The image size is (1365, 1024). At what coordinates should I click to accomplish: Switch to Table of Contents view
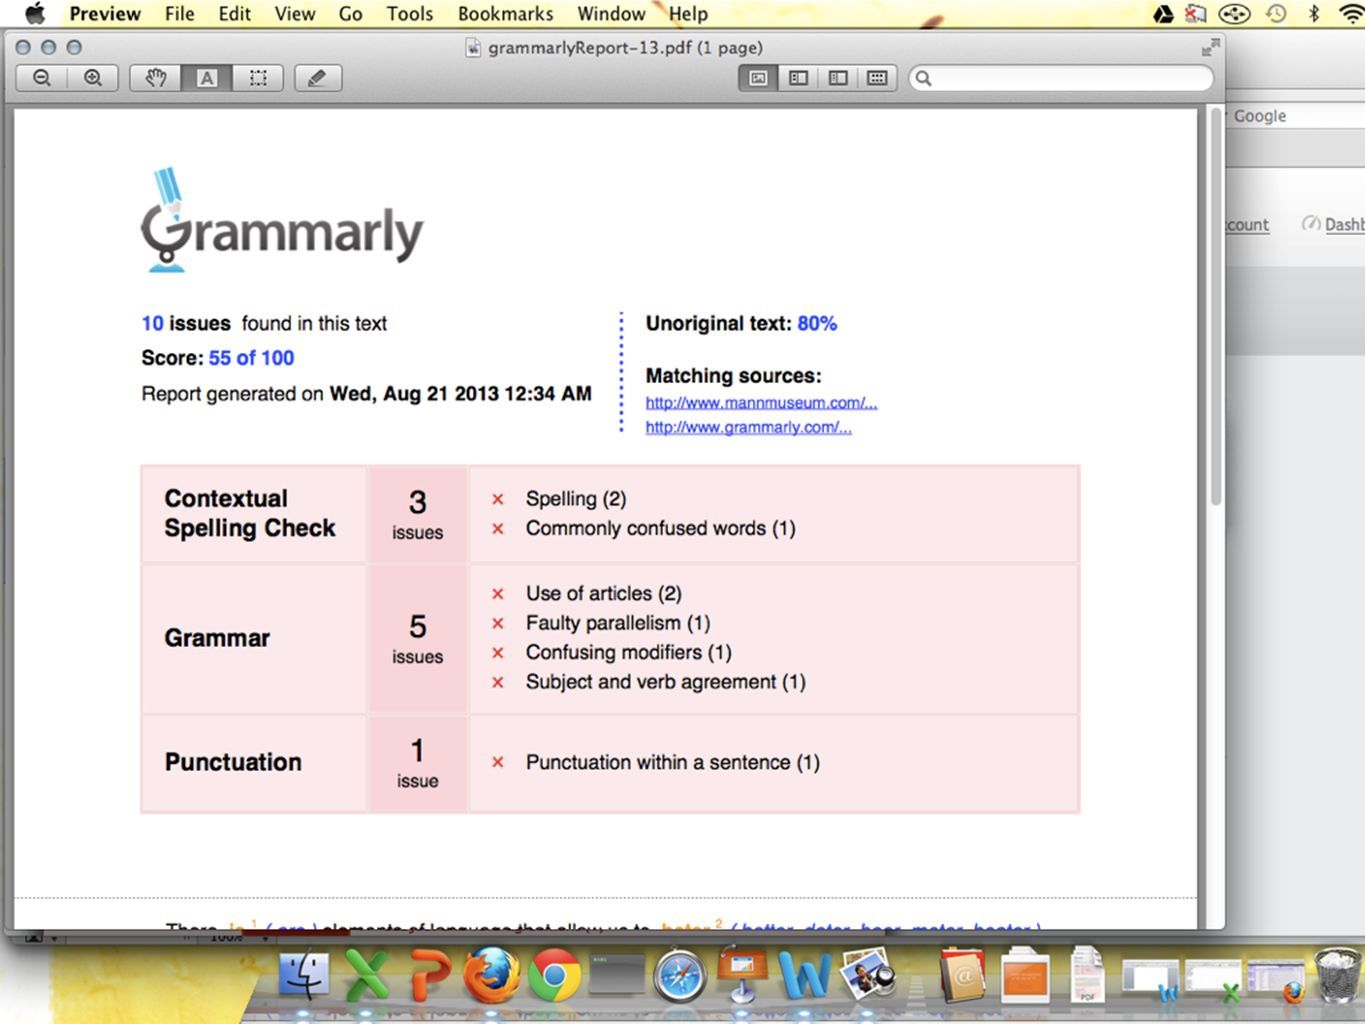coord(838,78)
